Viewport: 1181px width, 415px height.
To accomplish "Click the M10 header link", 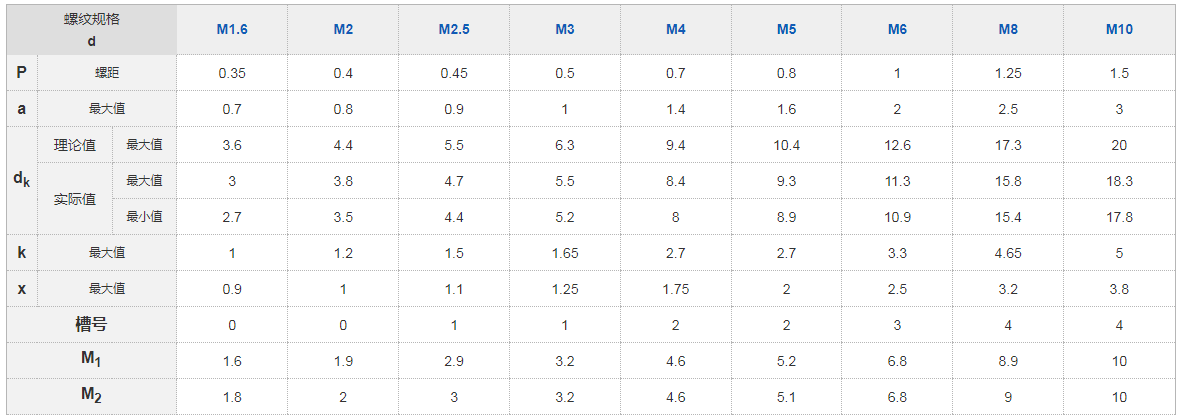I will tap(1119, 30).
